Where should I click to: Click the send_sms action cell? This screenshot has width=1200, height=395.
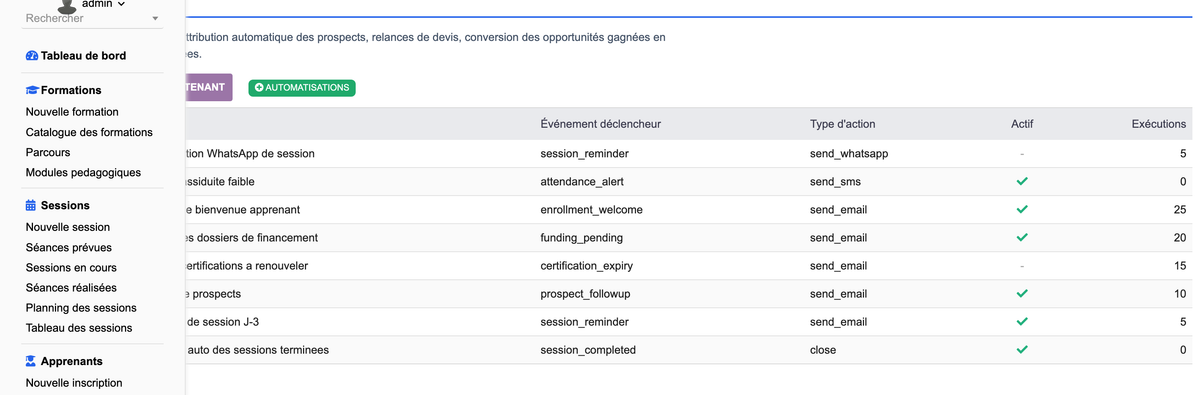835,182
